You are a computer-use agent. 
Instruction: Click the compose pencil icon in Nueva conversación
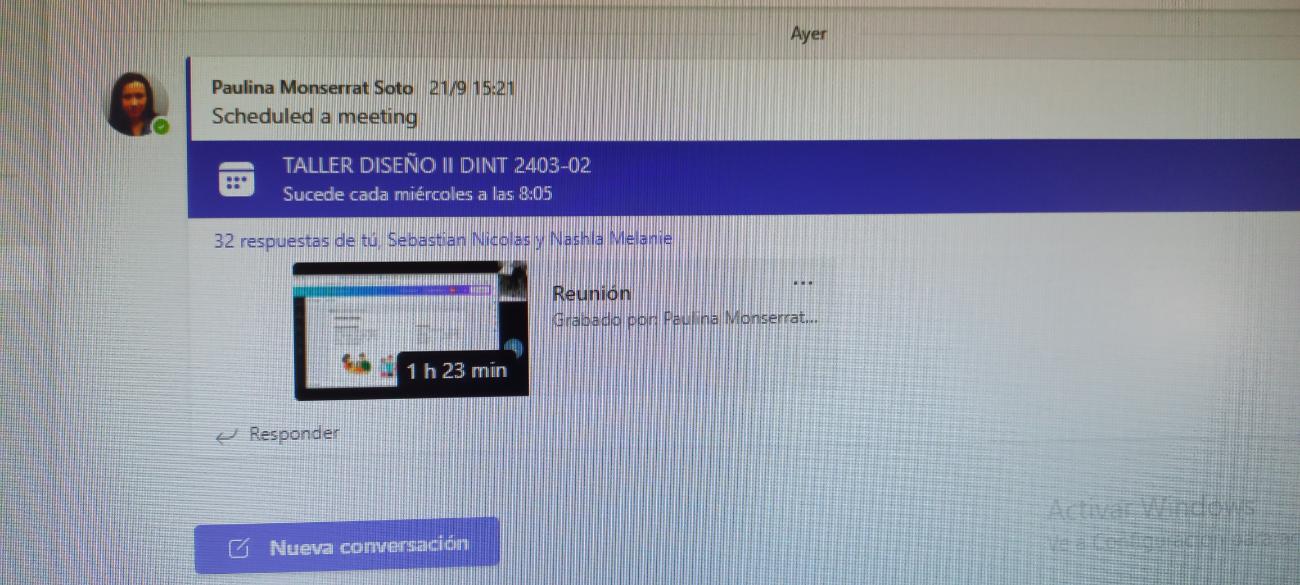point(239,548)
